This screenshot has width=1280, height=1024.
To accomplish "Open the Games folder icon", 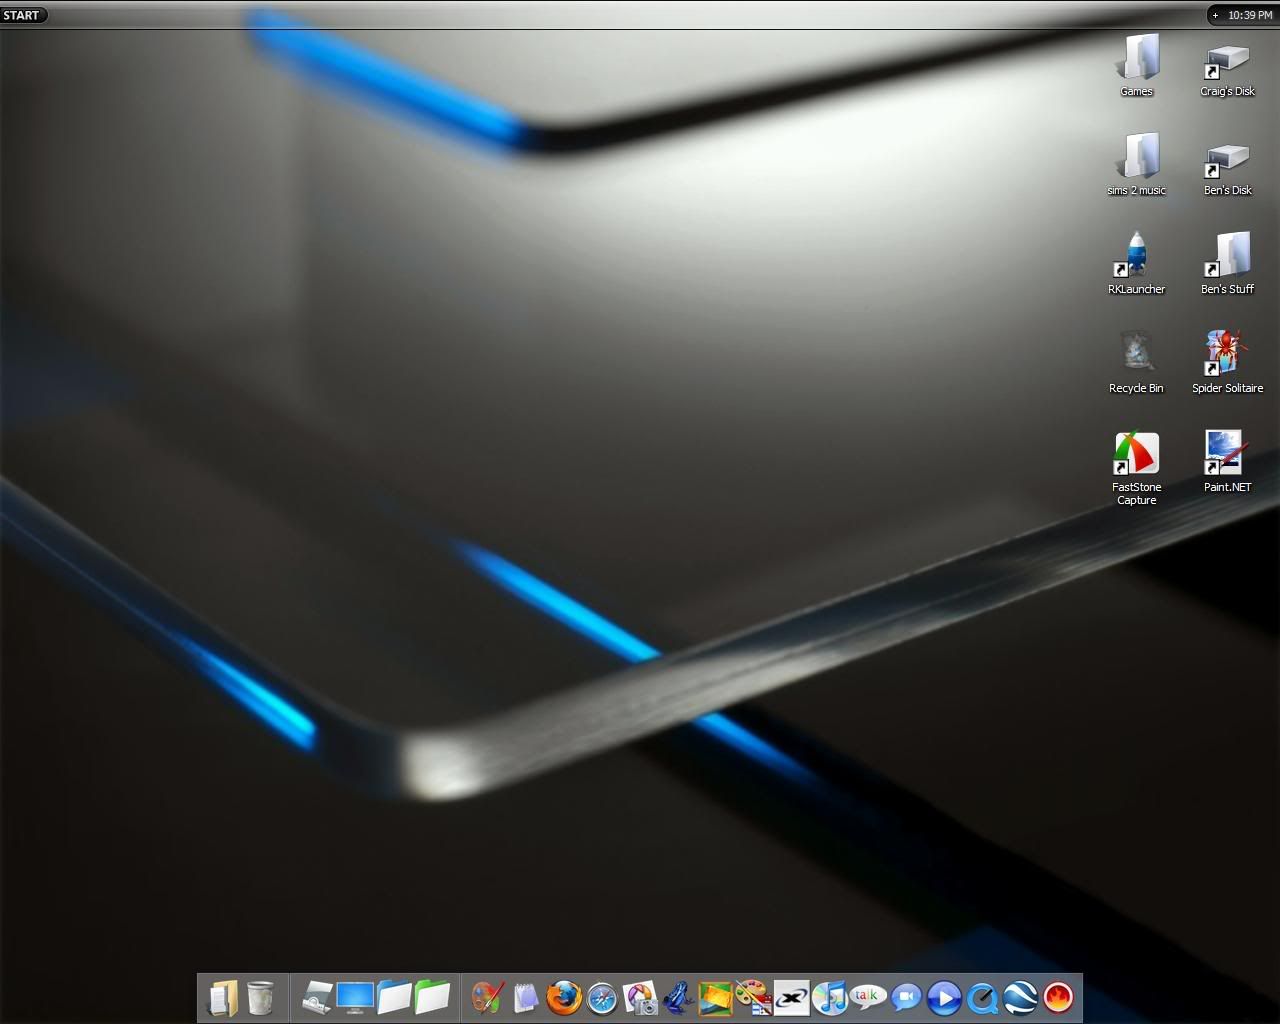I will (1136, 65).
